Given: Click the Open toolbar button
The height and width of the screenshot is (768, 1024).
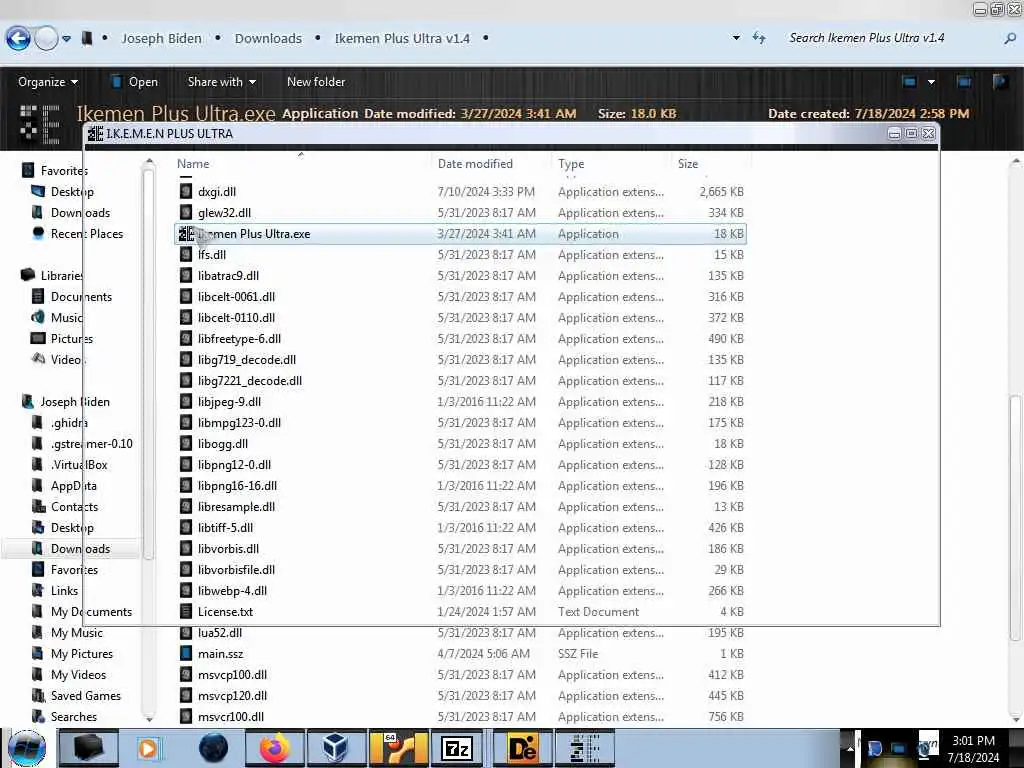Looking at the screenshot, I should tap(135, 82).
